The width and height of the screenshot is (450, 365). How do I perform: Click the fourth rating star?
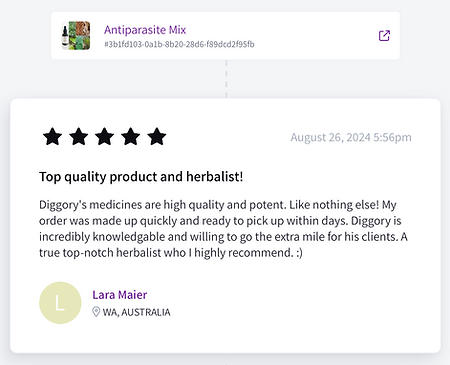(131, 137)
